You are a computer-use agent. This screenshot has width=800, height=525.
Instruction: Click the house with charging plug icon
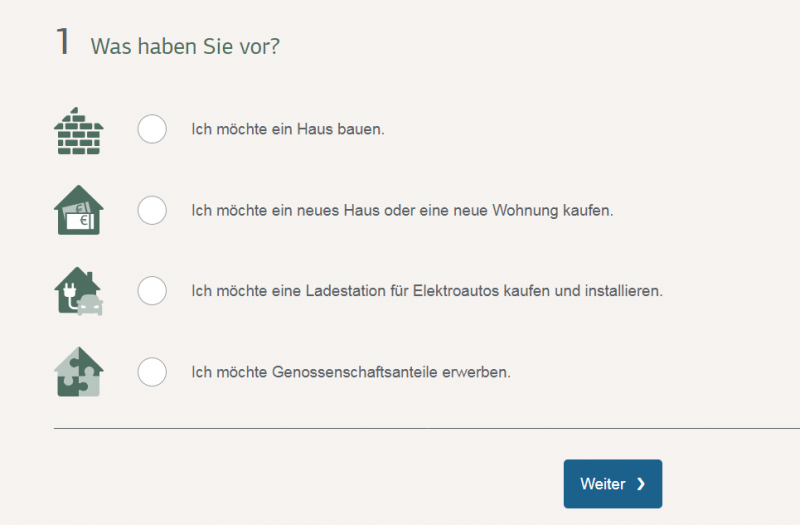tap(78, 291)
